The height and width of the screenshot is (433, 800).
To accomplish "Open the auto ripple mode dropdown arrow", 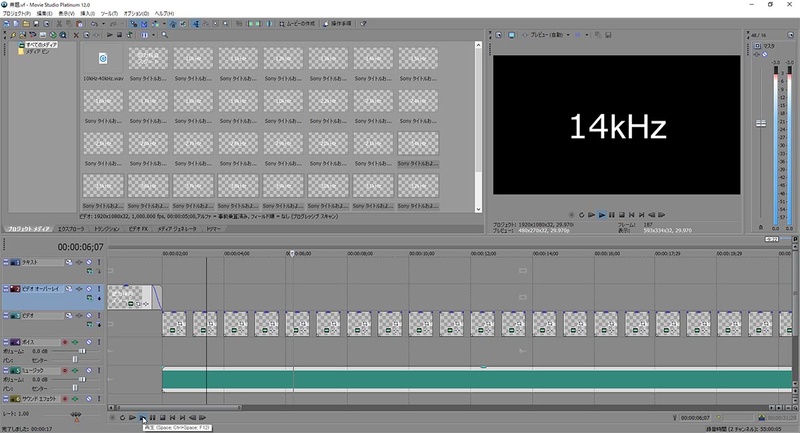I will tap(164, 23).
